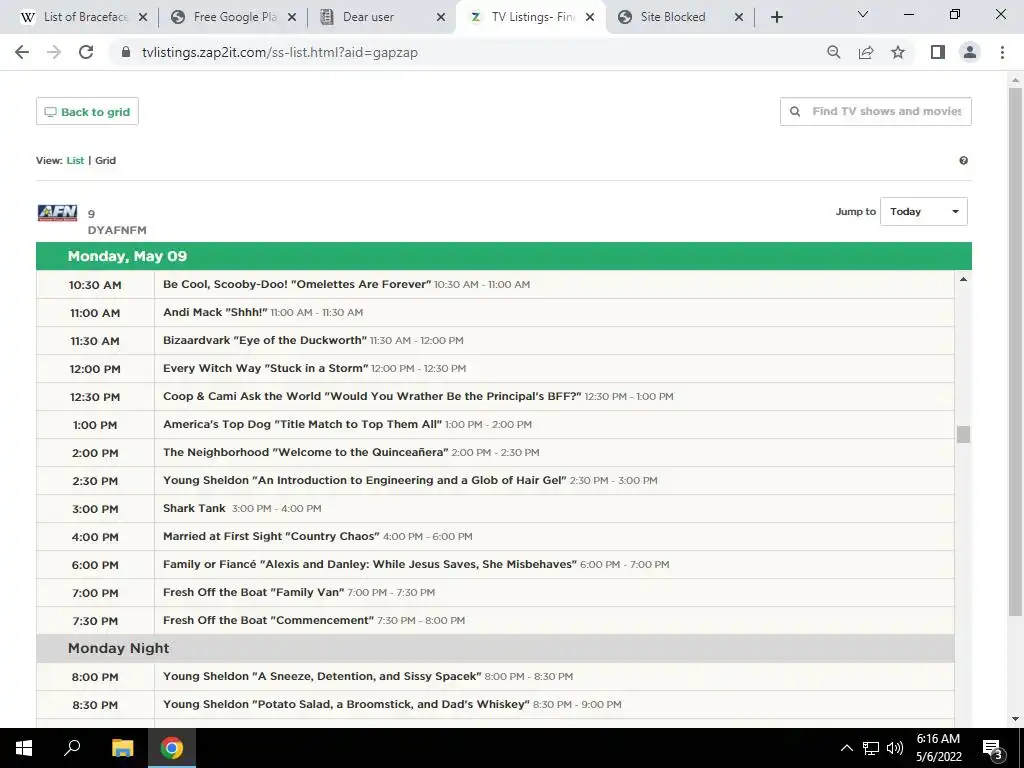The image size is (1024, 768).
Task: Open The Neighborhood Quinceañera listing
Action: tap(306, 453)
